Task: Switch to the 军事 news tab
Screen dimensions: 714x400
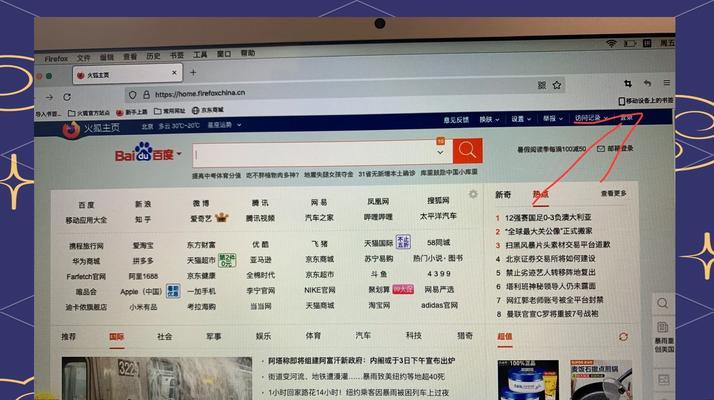Action: [214, 336]
